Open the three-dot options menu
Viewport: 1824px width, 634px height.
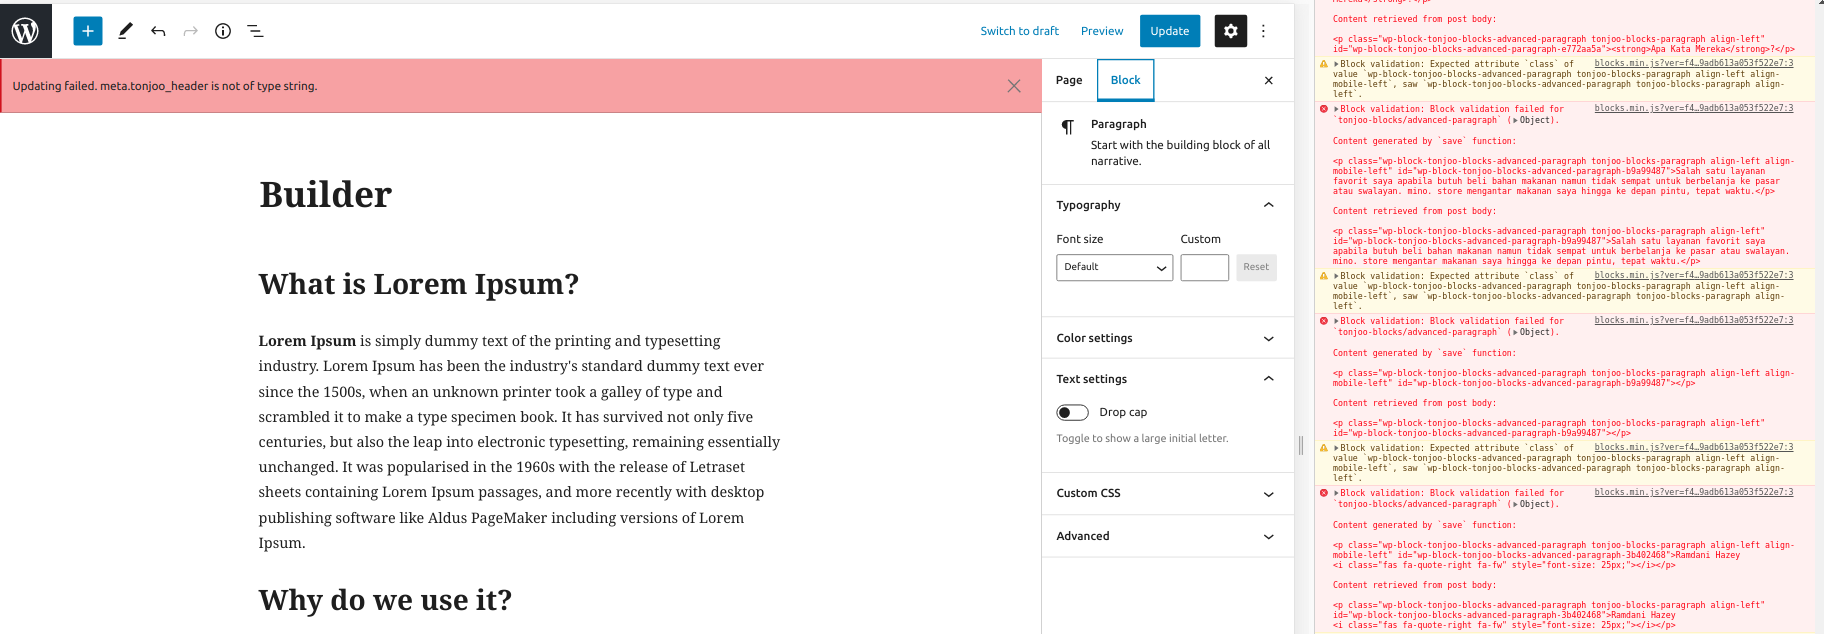(x=1263, y=31)
